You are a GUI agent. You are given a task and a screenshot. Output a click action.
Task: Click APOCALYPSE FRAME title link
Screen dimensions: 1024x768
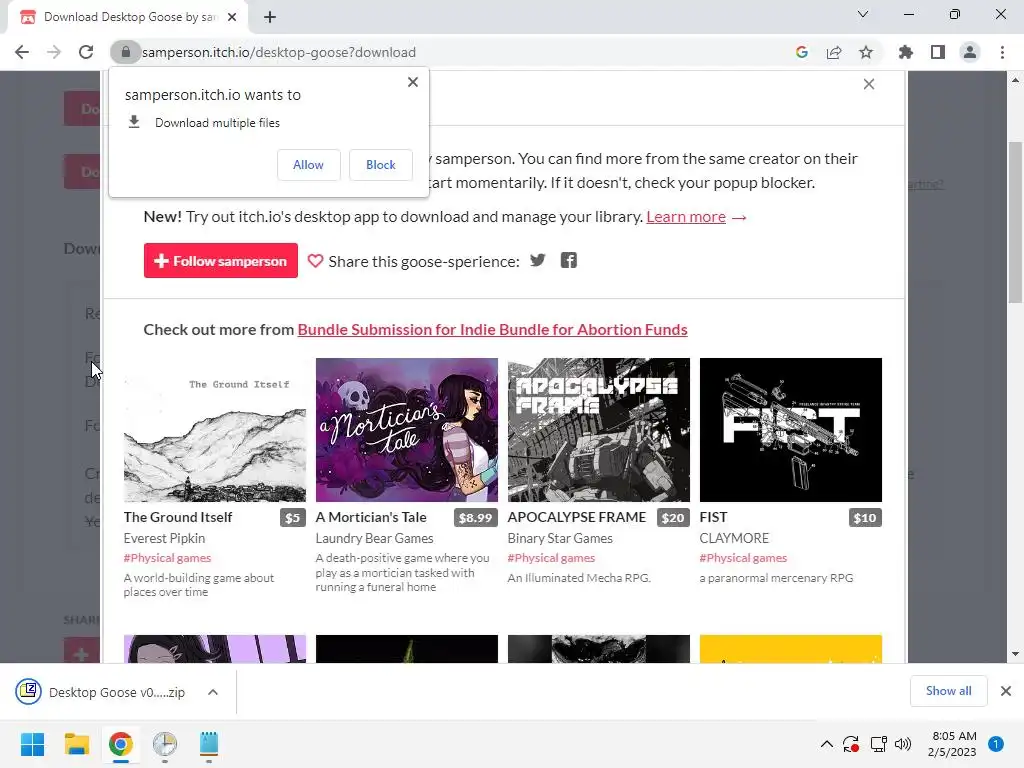[x=577, y=517]
